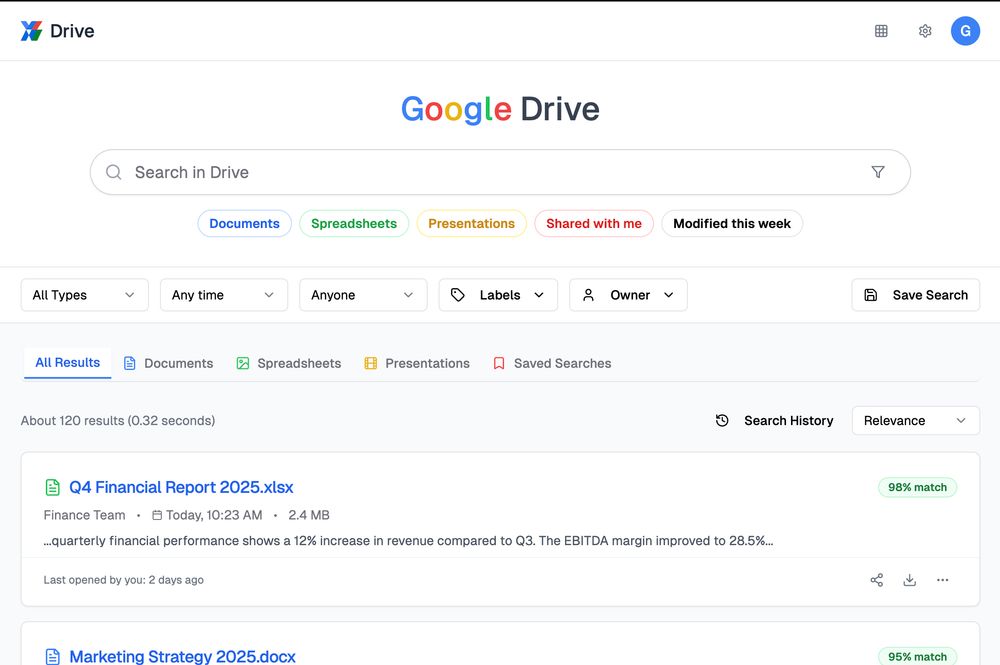Click the 98% match badge
The width and height of the screenshot is (1000, 665).
click(917, 487)
